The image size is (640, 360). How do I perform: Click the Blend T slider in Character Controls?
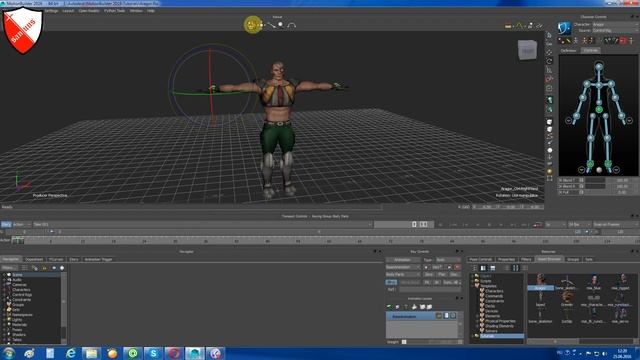[596, 180]
